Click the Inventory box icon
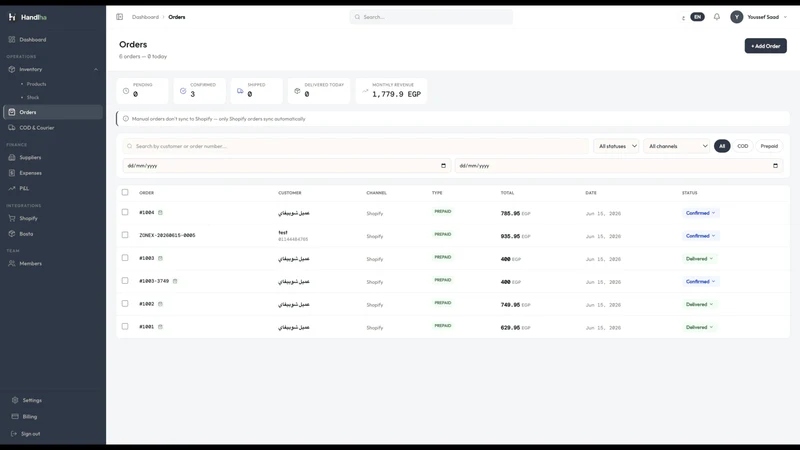This screenshot has width=800, height=450. pyautogui.click(x=12, y=69)
